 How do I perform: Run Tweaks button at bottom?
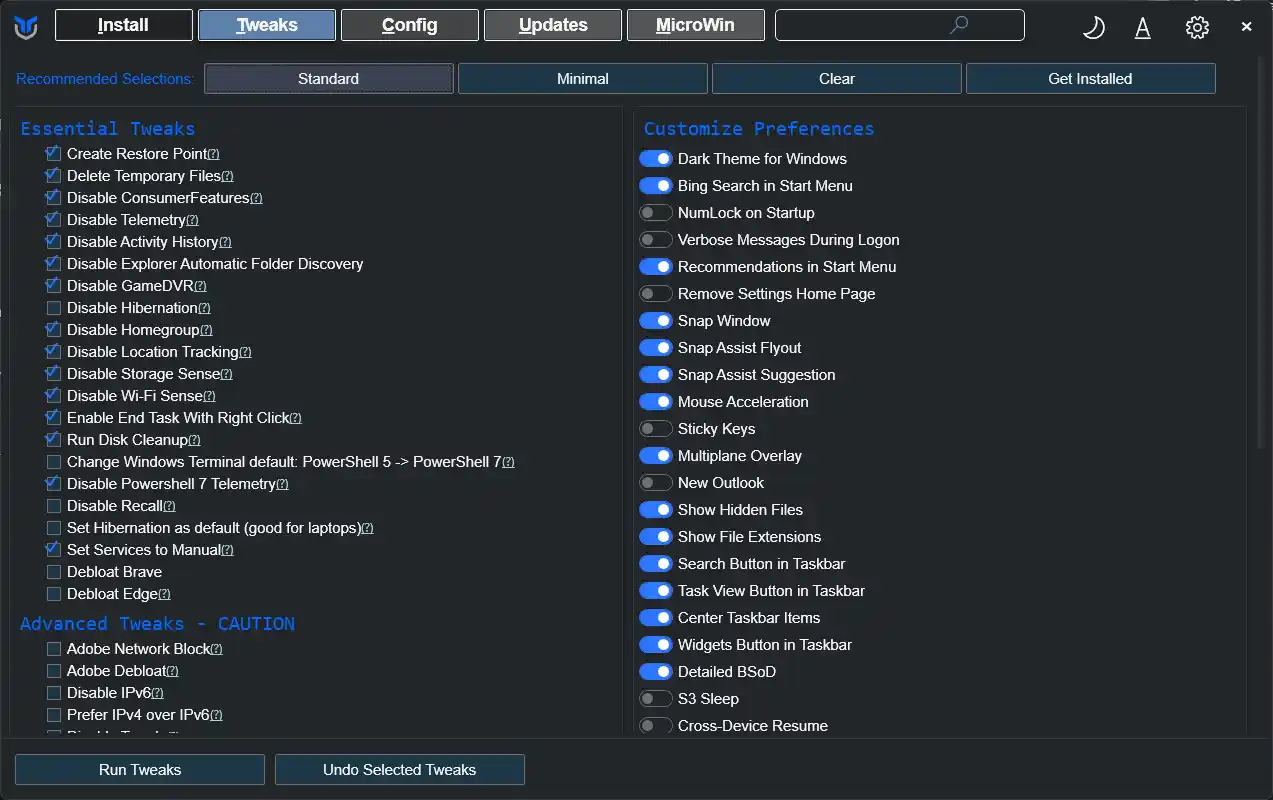point(140,770)
